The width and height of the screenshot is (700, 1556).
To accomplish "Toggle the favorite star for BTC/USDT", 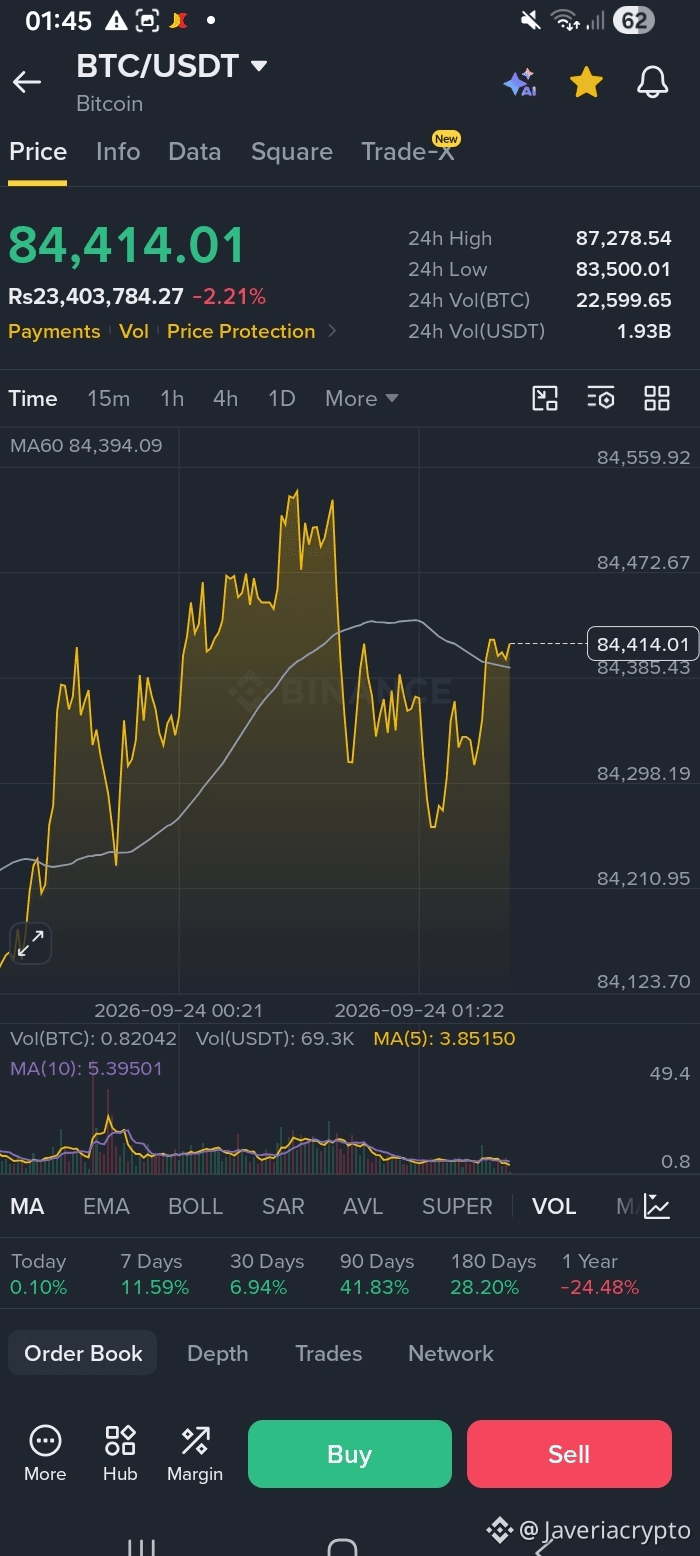I will pyautogui.click(x=586, y=83).
